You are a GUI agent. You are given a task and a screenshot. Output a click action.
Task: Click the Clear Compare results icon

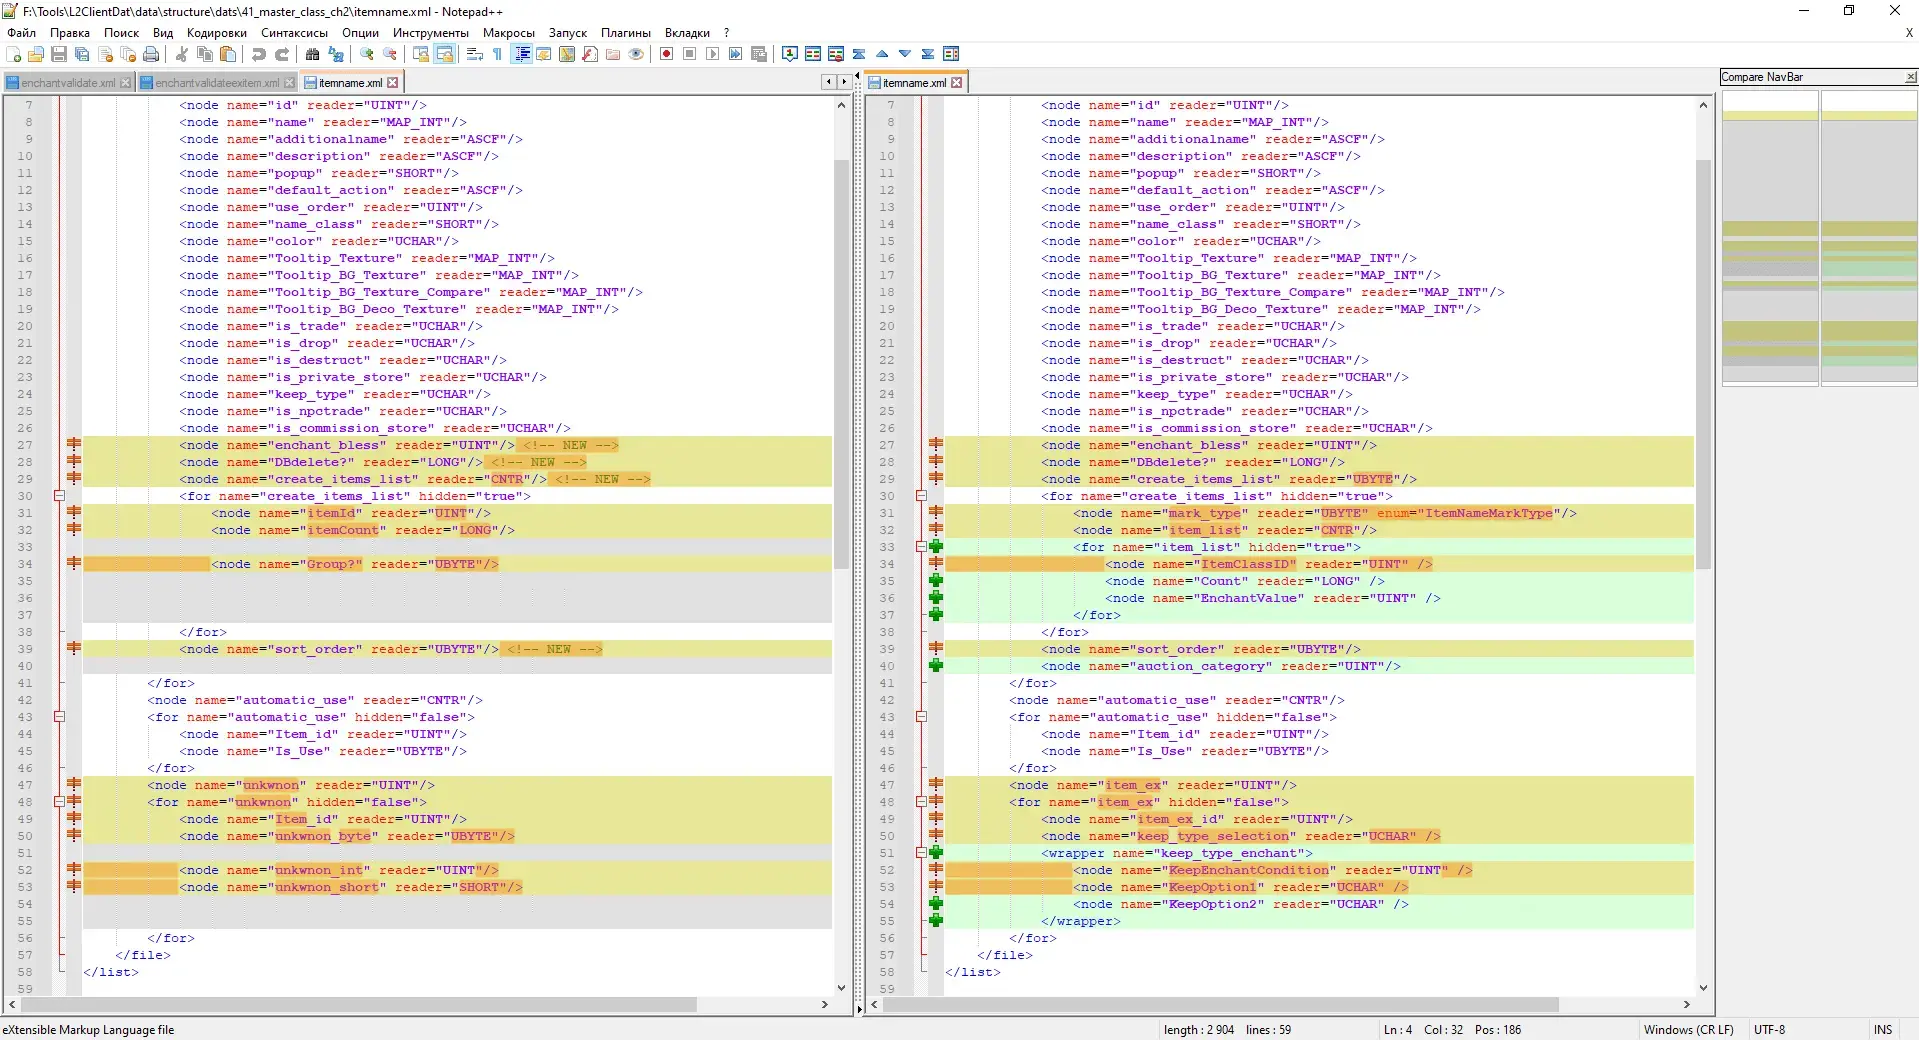tap(836, 54)
